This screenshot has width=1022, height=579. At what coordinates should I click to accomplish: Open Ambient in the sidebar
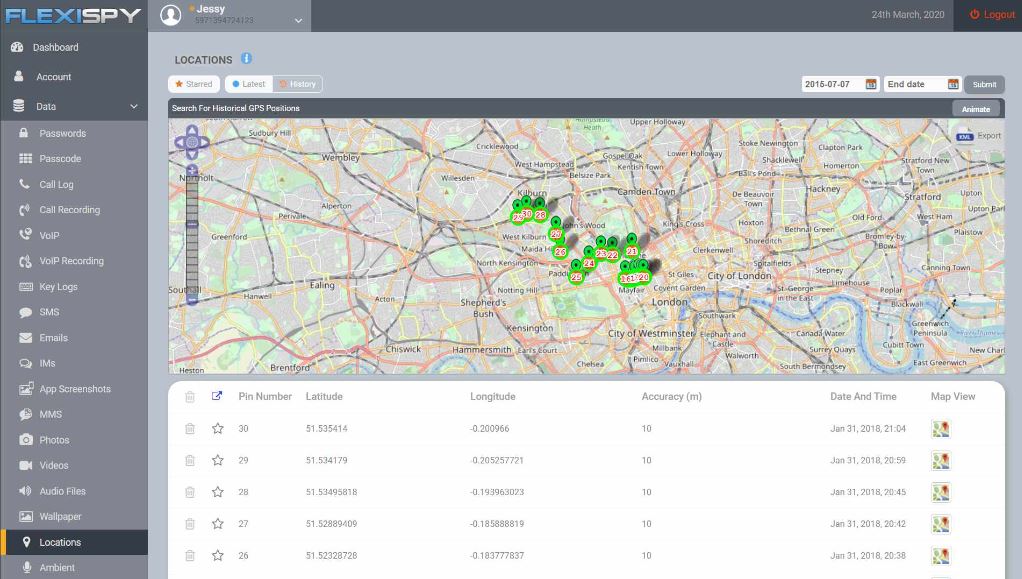[57, 567]
